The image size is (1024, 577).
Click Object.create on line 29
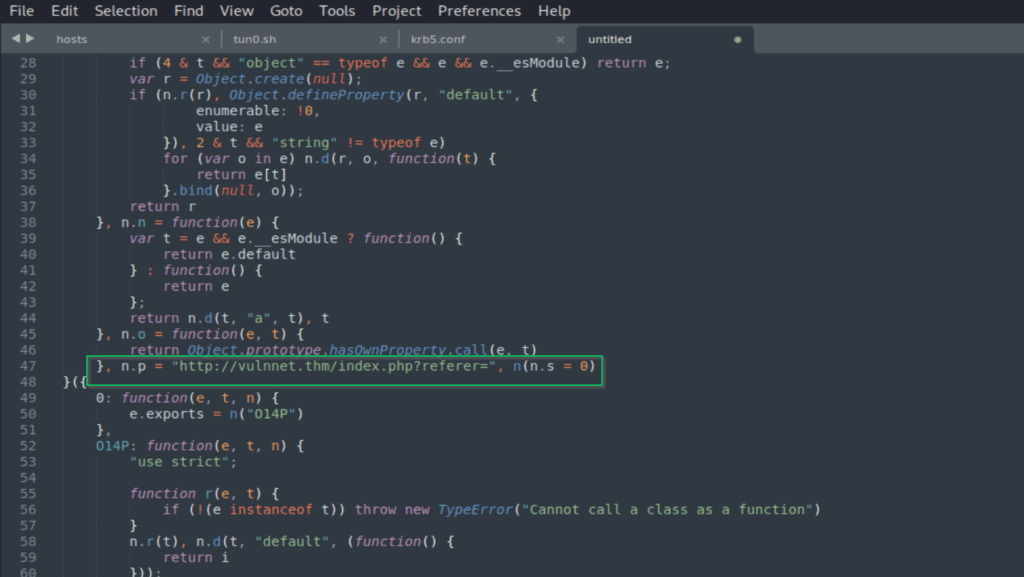(x=250, y=79)
